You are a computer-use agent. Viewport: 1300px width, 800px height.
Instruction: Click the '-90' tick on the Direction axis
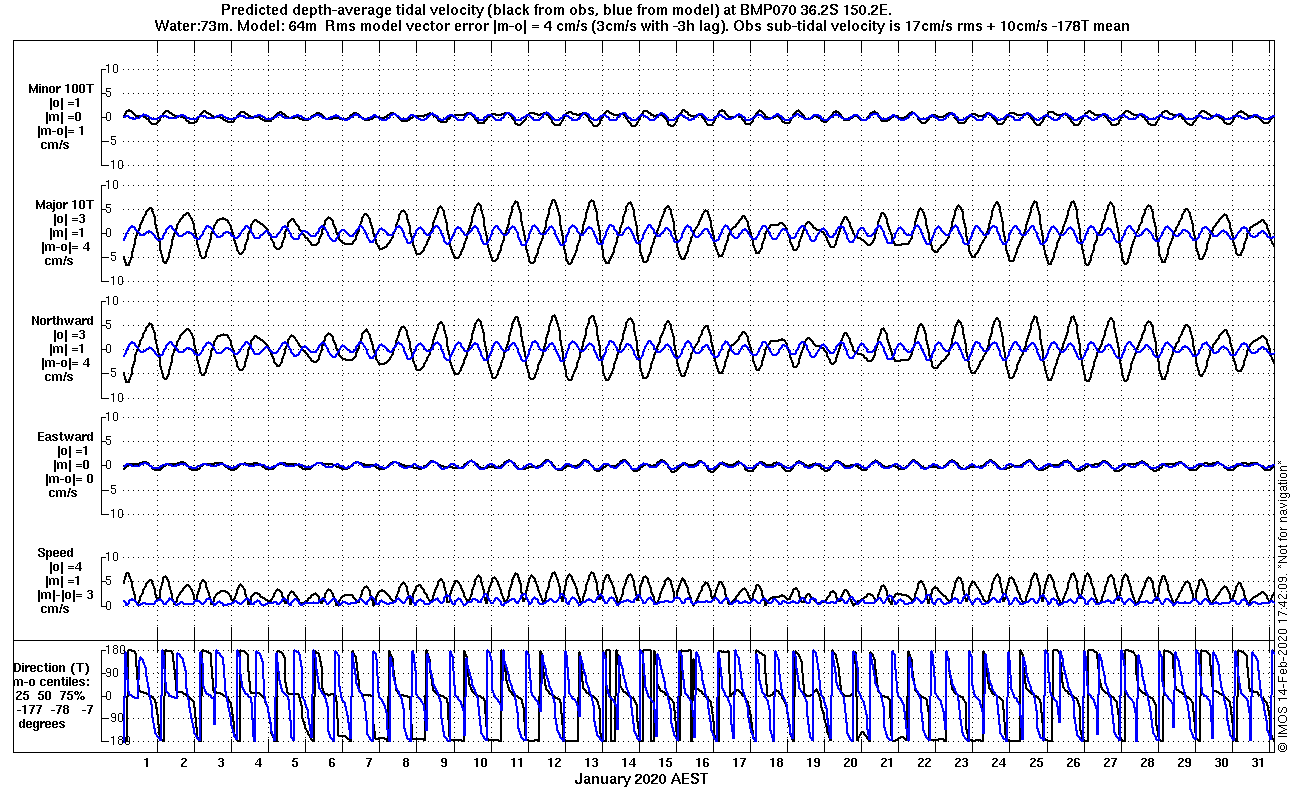pos(115,718)
